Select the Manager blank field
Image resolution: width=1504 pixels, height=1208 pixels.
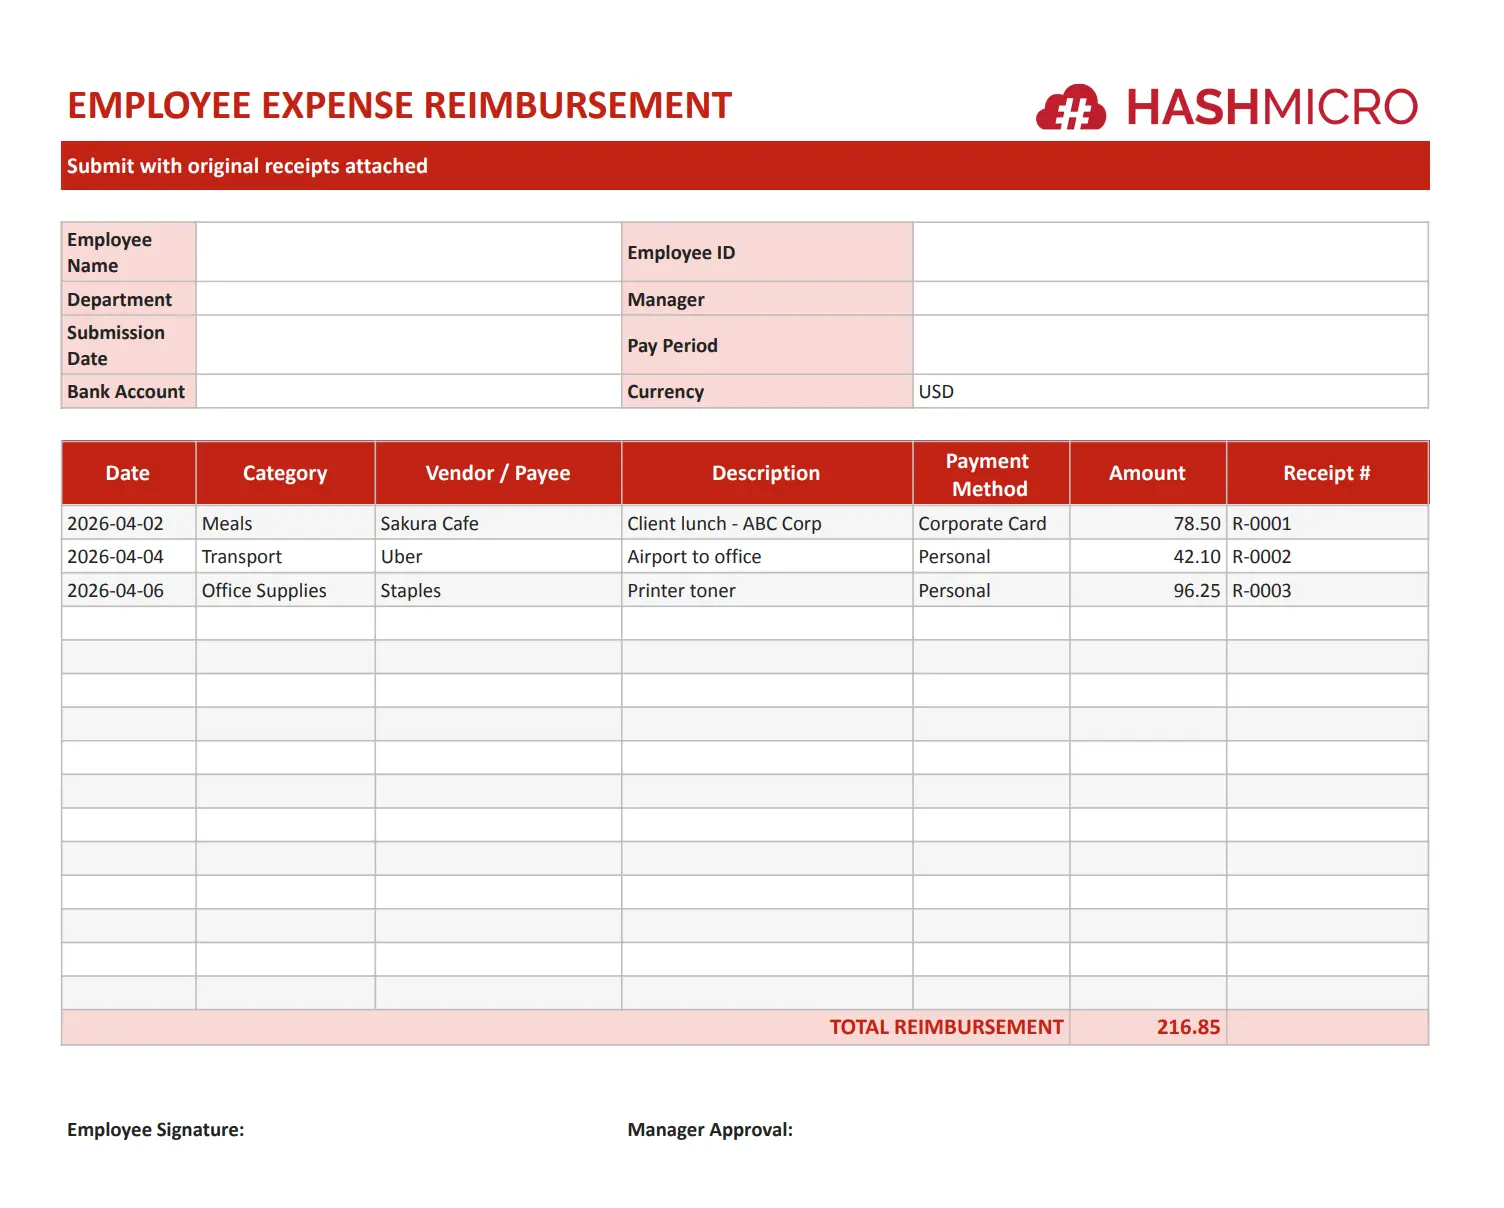(x=1169, y=299)
